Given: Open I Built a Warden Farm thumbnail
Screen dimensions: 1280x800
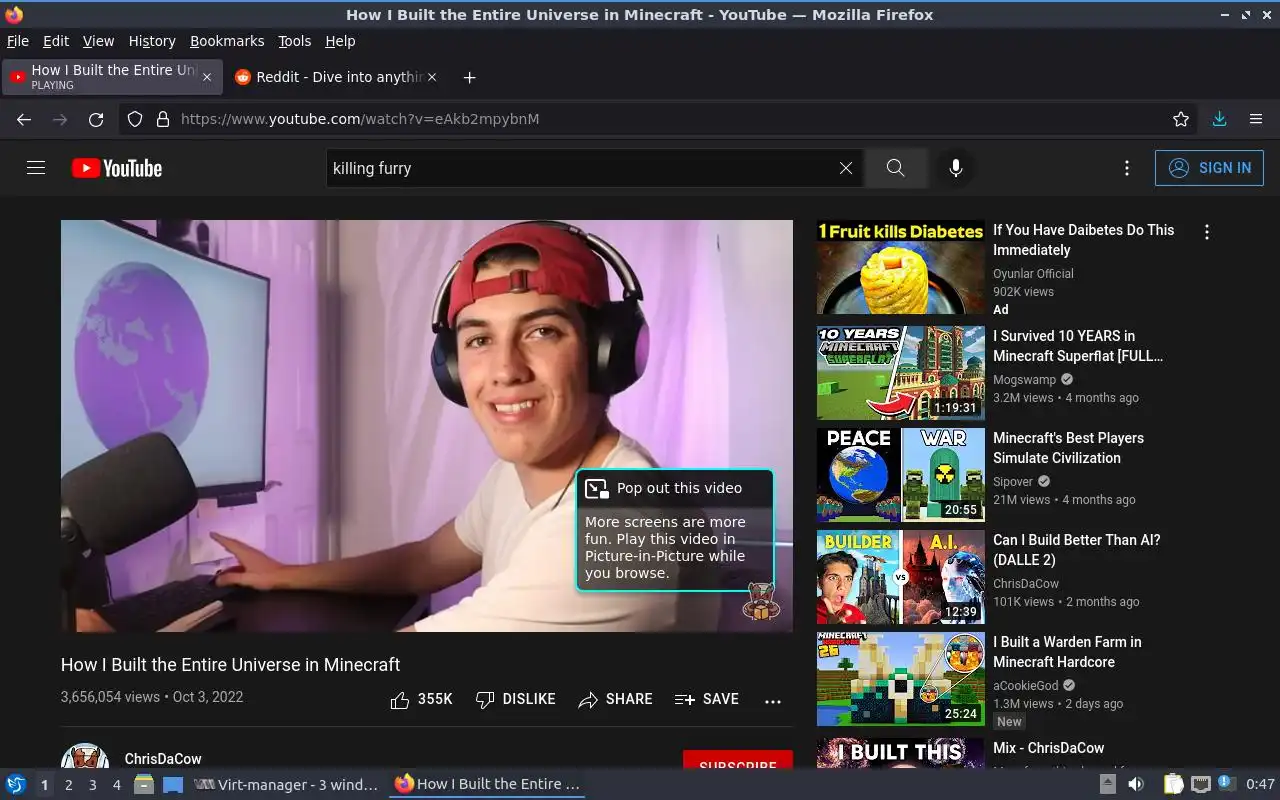Looking at the screenshot, I should tap(900, 679).
